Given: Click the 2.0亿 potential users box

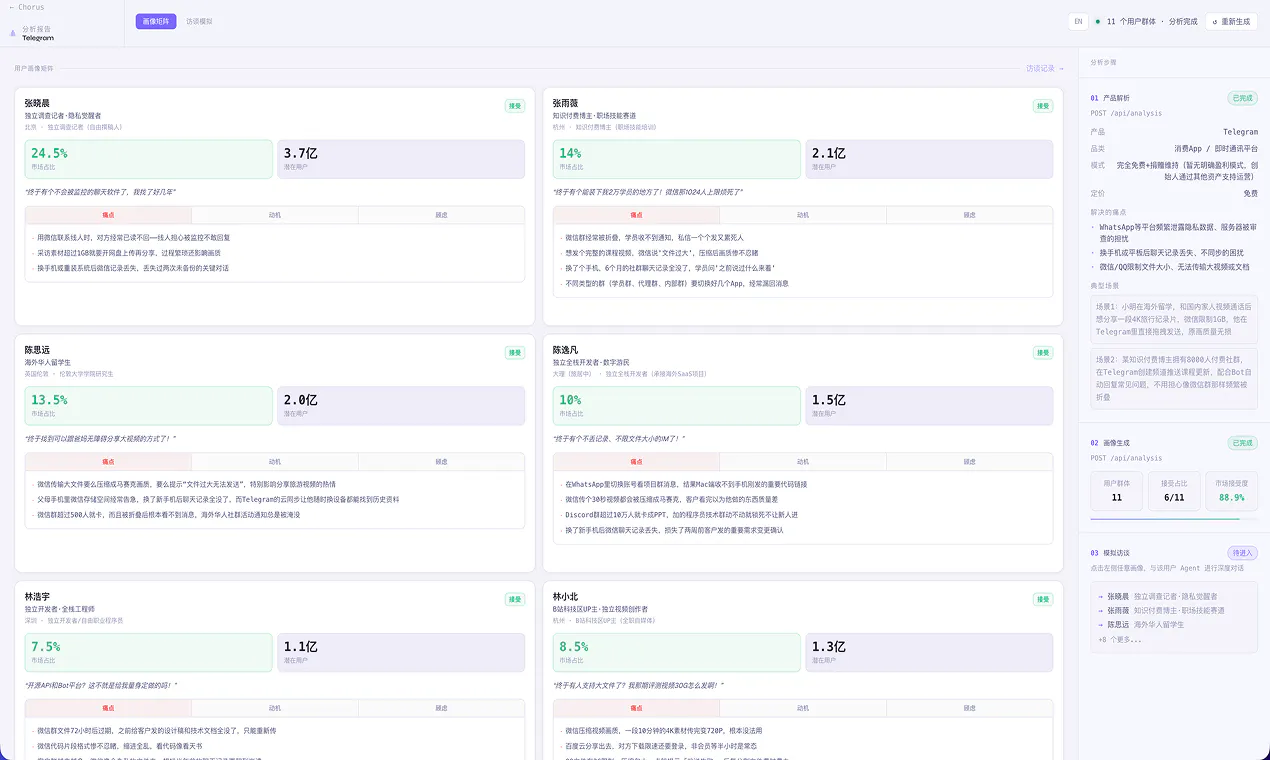Looking at the screenshot, I should point(401,406).
